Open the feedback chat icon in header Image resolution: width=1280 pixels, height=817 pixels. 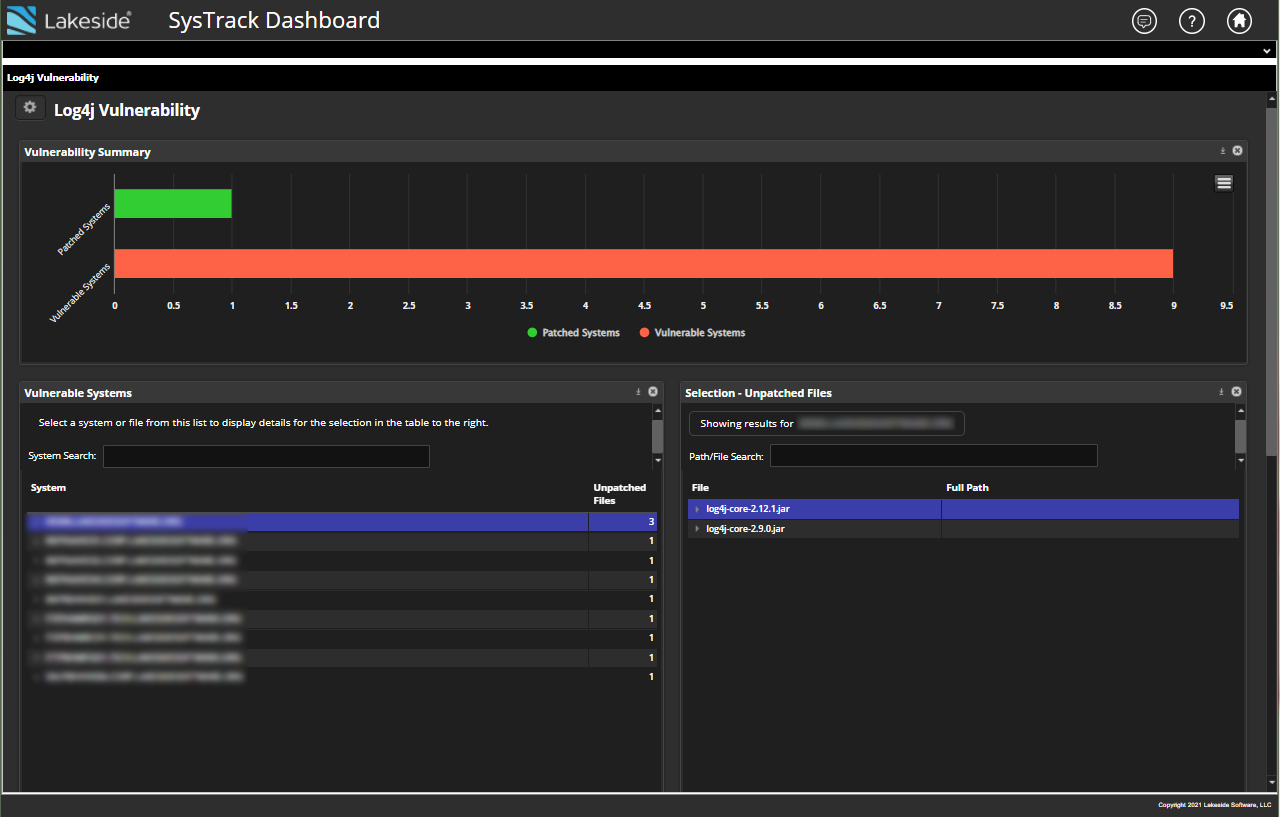[x=1144, y=20]
